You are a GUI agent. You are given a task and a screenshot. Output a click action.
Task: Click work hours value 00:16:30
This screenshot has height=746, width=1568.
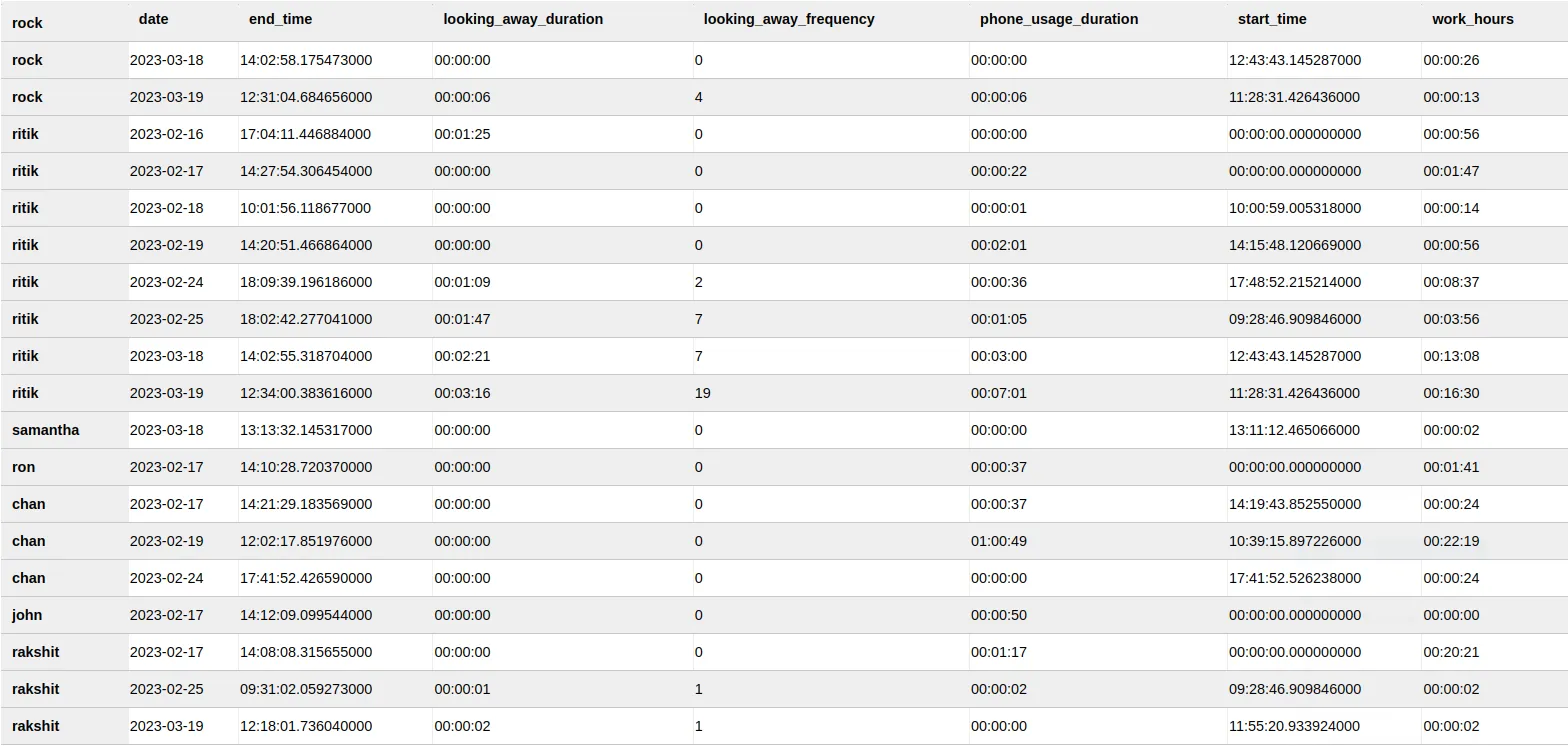coord(1451,393)
